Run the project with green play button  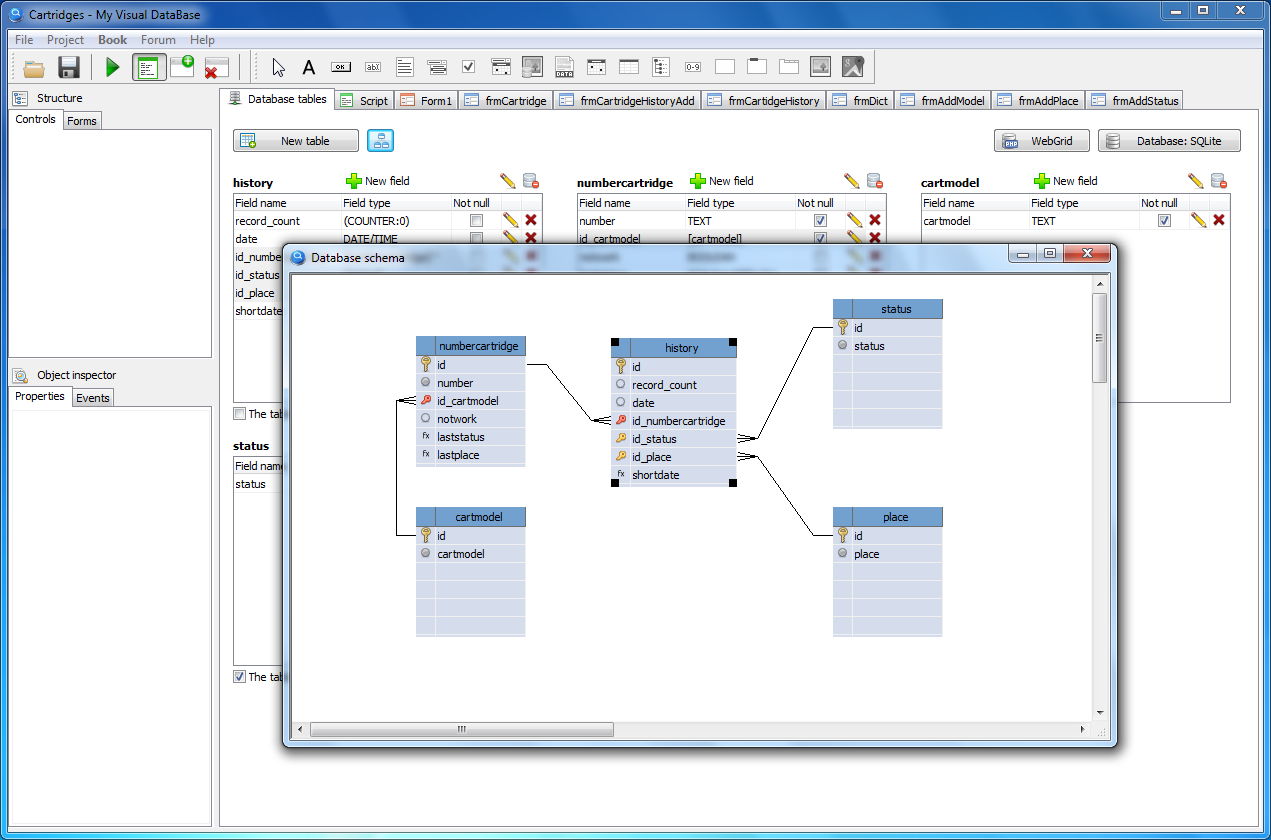112,68
